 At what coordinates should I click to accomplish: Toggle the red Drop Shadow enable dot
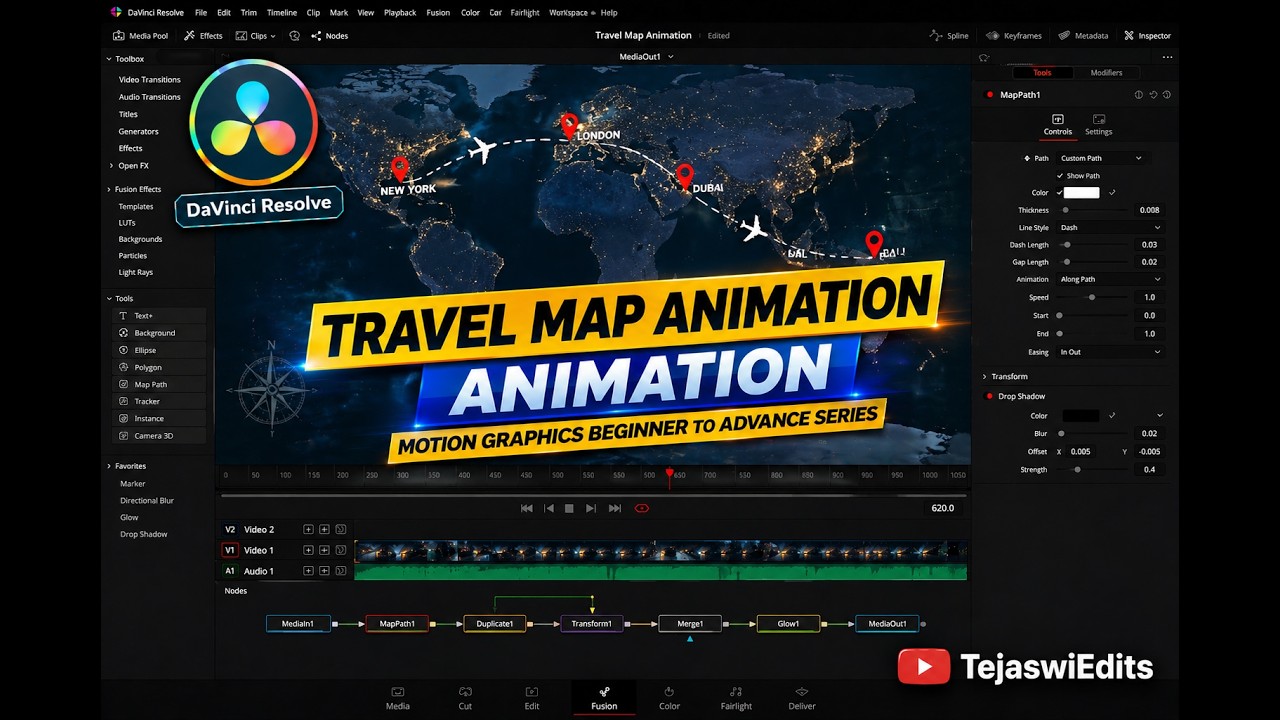point(990,397)
